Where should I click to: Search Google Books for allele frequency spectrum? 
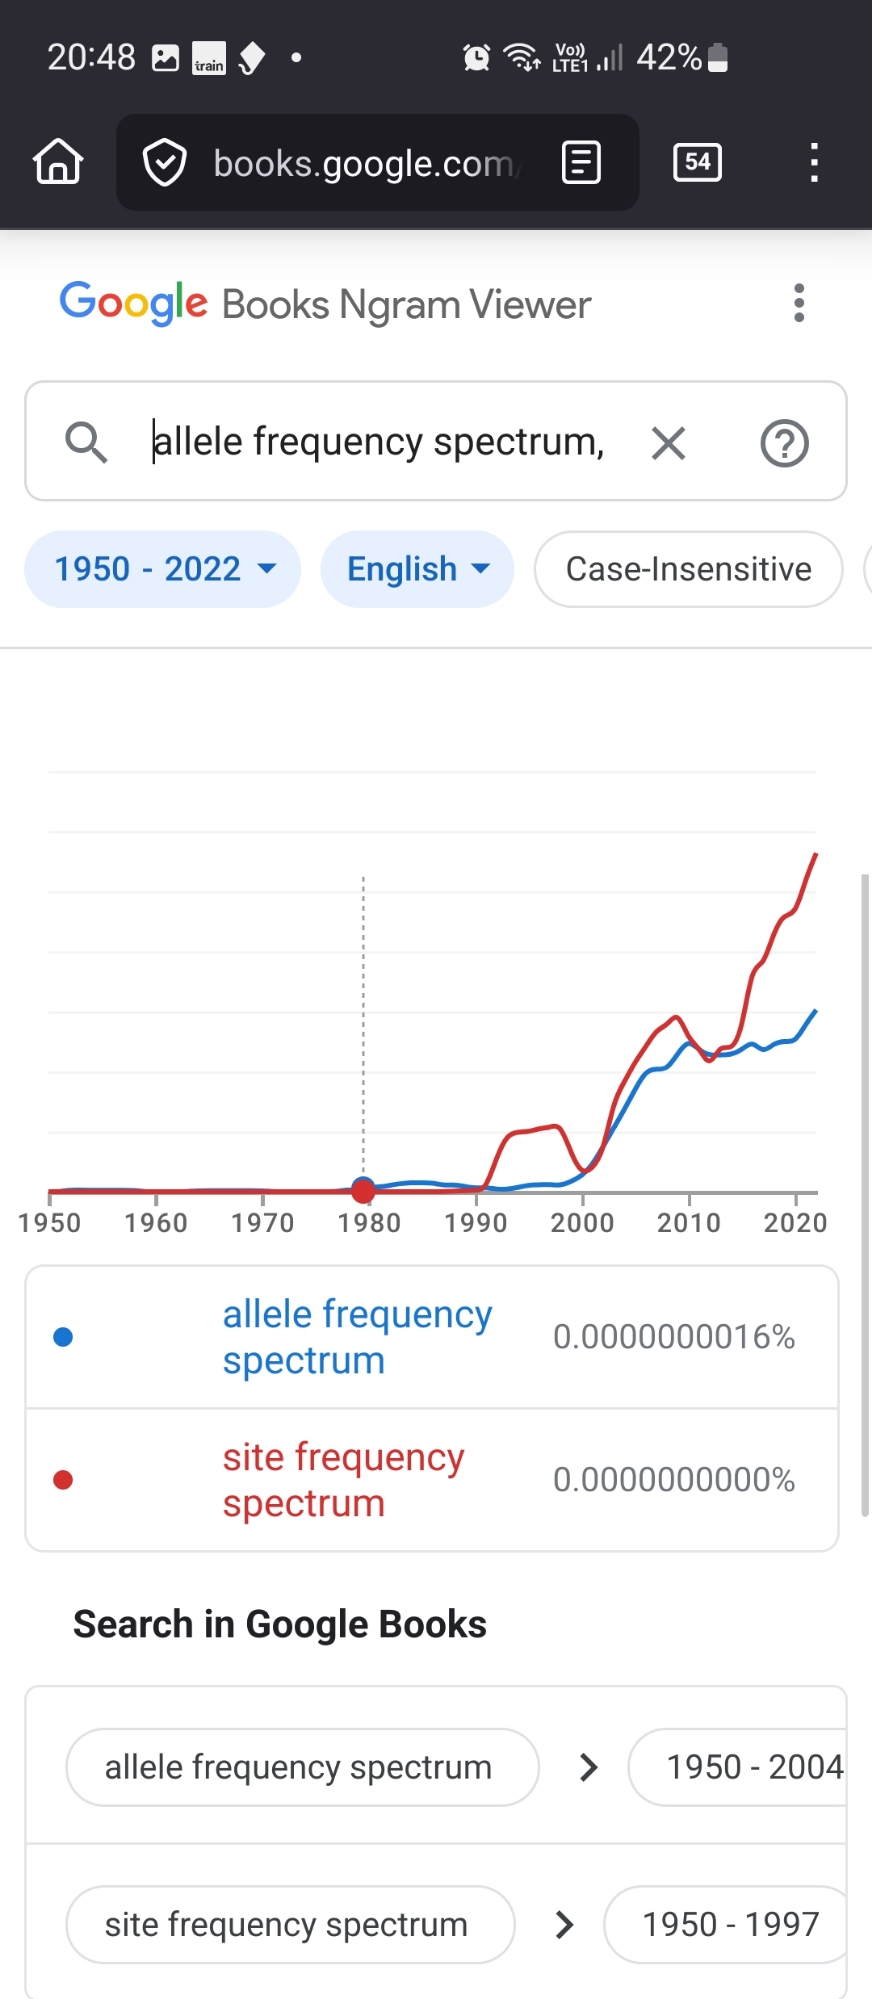pos(301,1767)
